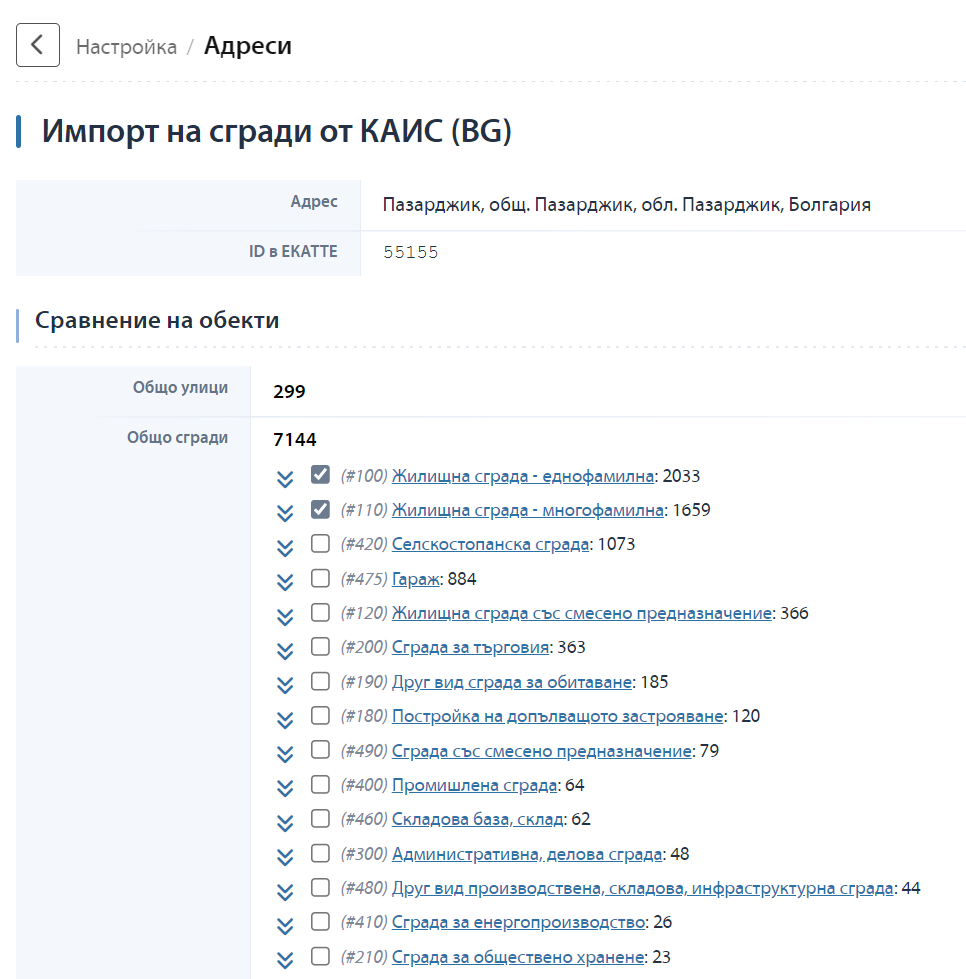This screenshot has height=979, width=966.
Task: Expand the #475 Гараж row chevron
Action: point(285,582)
